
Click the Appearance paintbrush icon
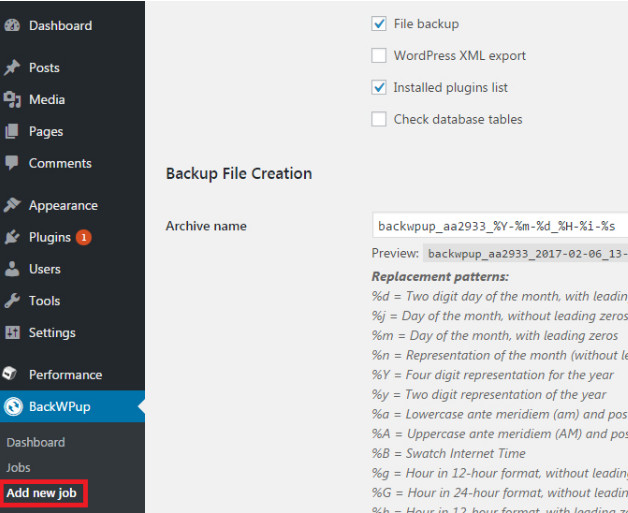[x=12, y=205]
